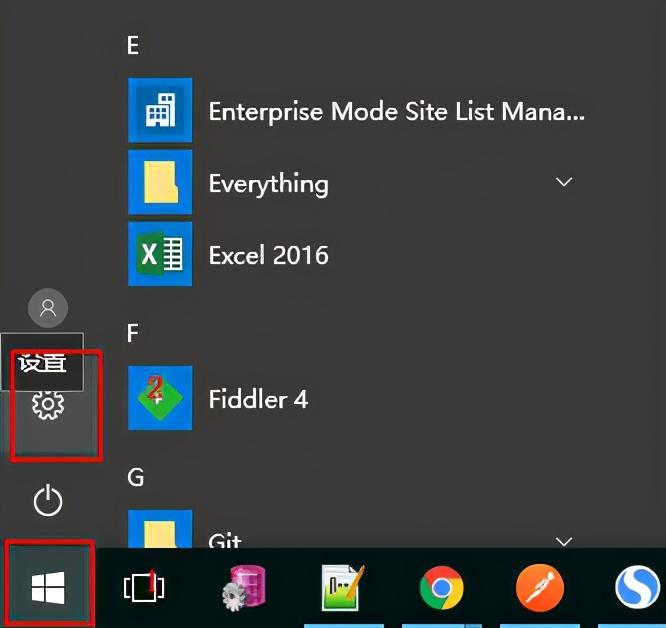This screenshot has height=628, width=666.
Task: Open Postman from the taskbar
Action: 540,588
